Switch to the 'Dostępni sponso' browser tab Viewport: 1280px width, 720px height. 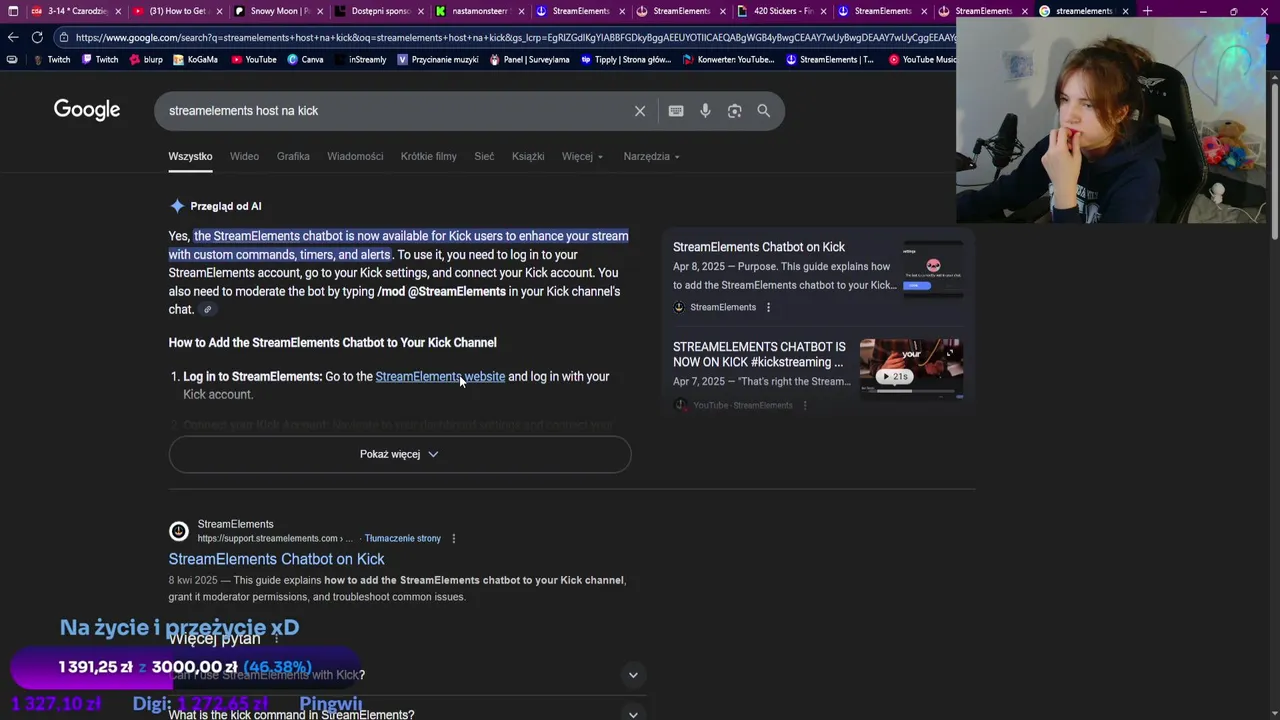pyautogui.click(x=378, y=11)
